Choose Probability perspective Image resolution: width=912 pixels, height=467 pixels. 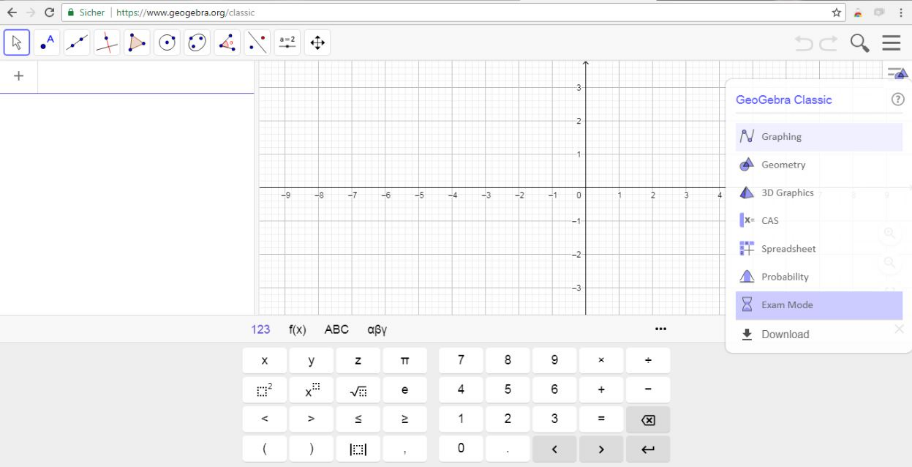819,277
